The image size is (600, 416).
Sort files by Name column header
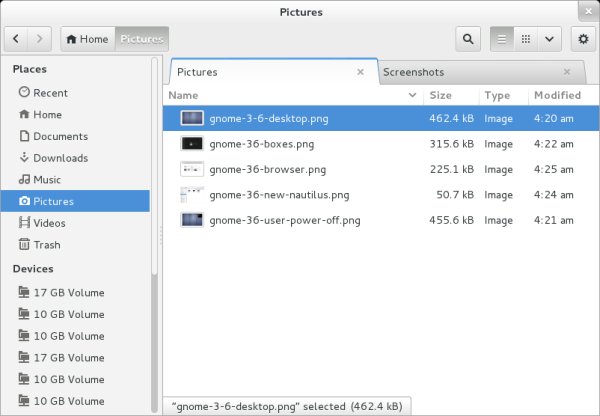[x=184, y=95]
